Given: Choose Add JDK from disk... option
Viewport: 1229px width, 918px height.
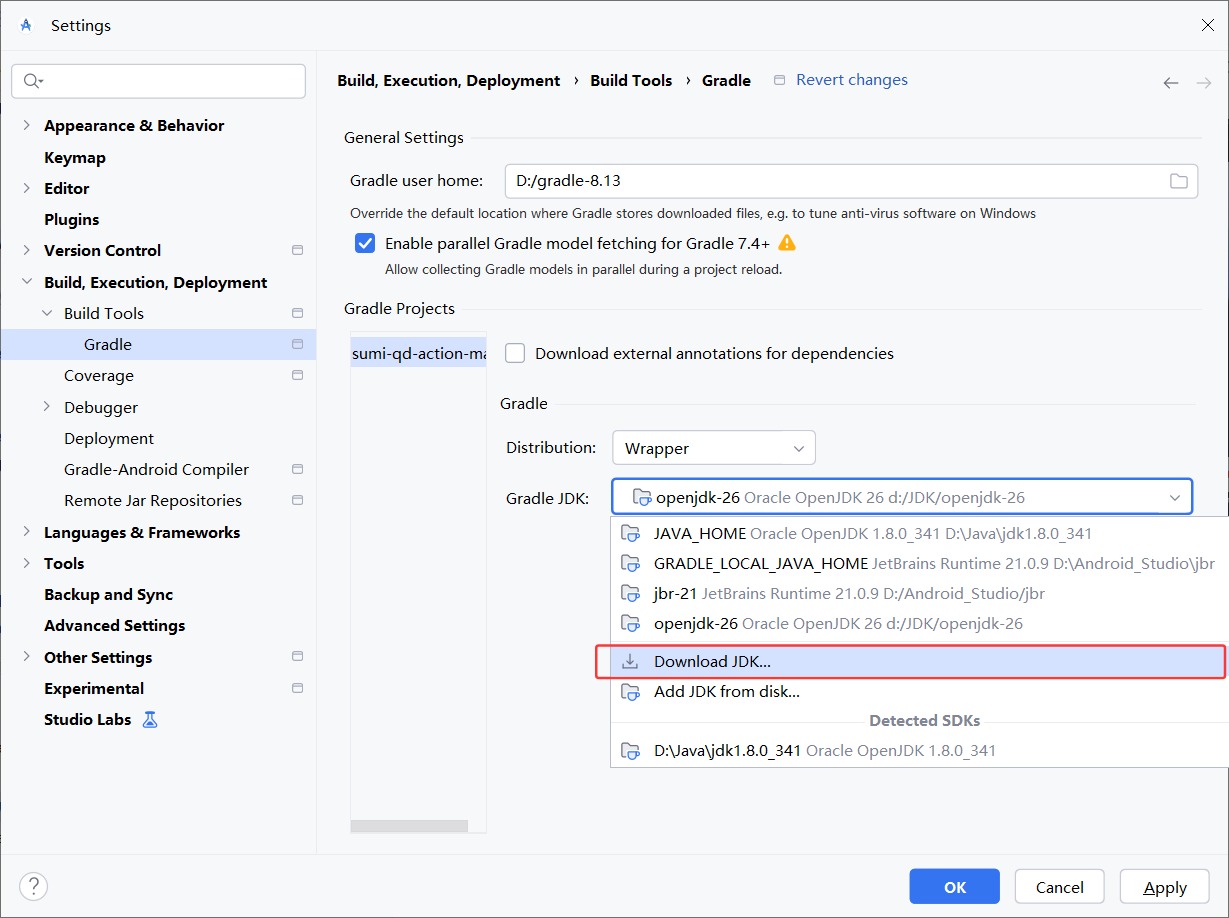Looking at the screenshot, I should tap(919, 691).
